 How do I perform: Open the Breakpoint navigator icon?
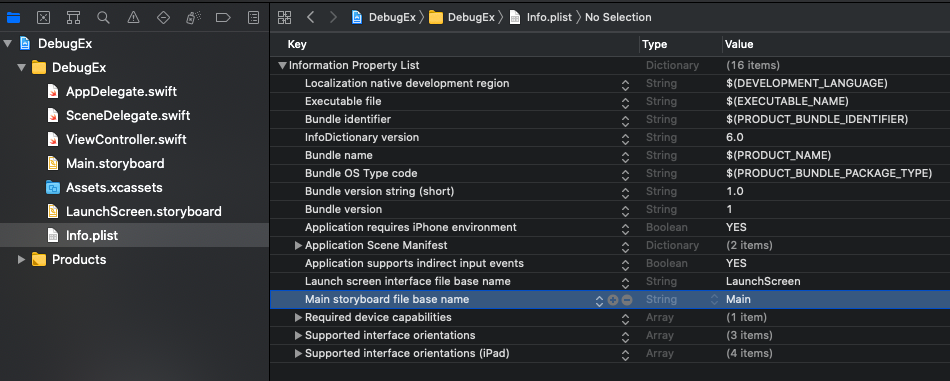coord(223,18)
